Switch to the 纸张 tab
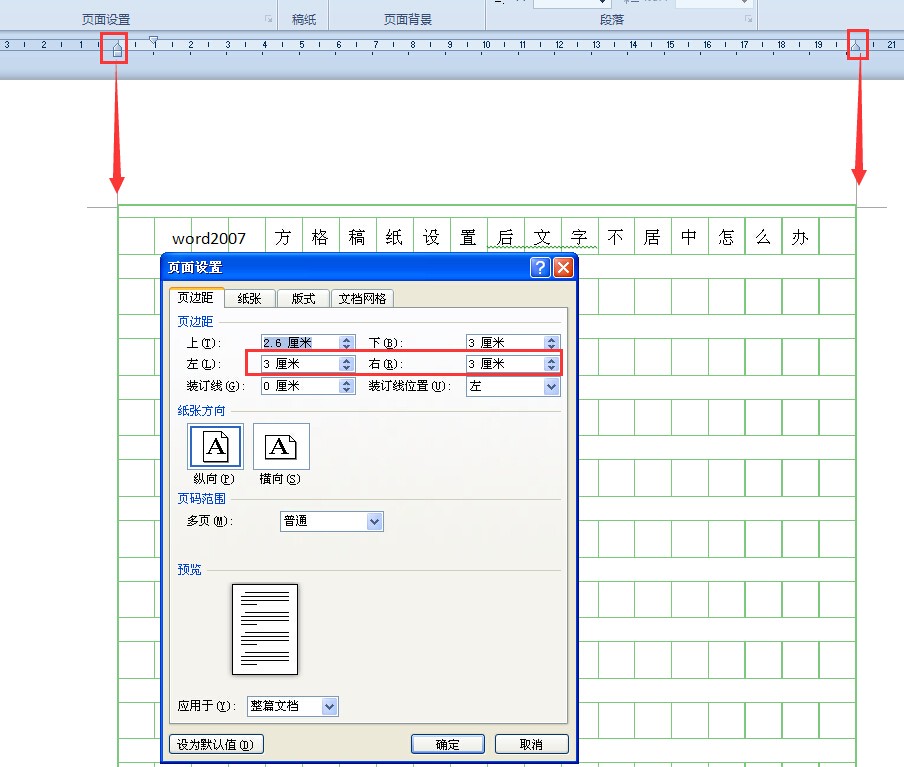Screen dimensions: 904x767 [250, 298]
